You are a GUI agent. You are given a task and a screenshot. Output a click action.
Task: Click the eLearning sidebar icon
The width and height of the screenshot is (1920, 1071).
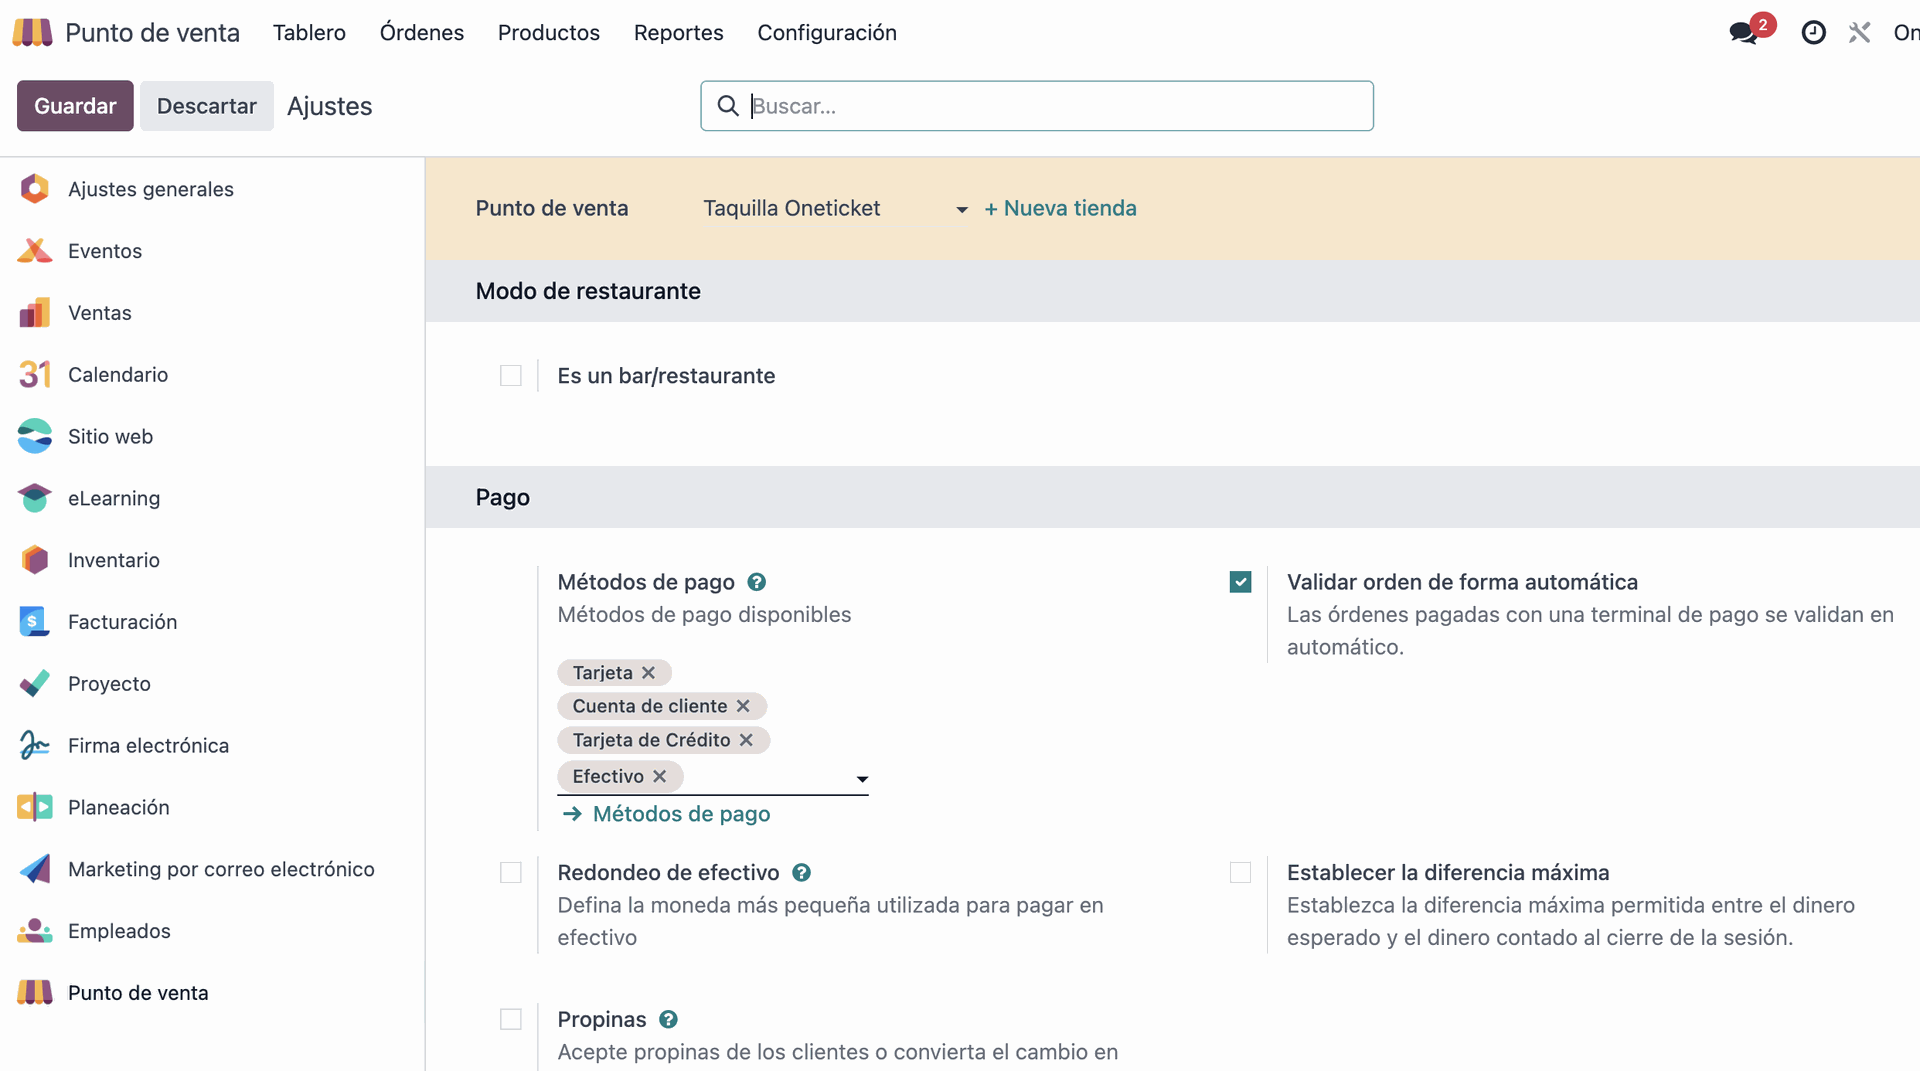[x=35, y=498]
